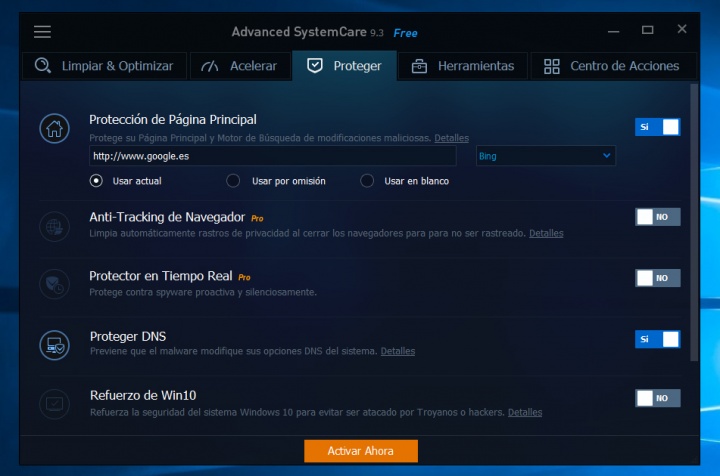Select the Usar actual radio button
This screenshot has width=720, height=476.
point(96,181)
